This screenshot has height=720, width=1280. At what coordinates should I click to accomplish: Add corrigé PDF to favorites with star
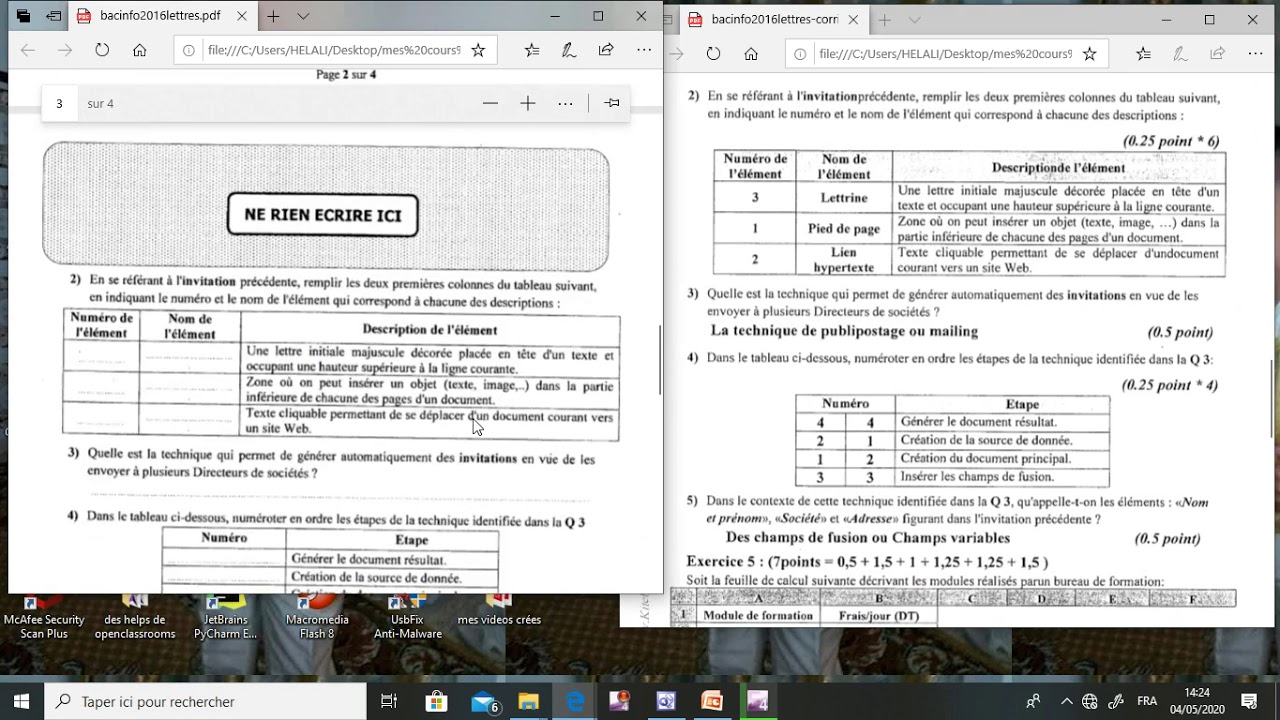click(x=1089, y=54)
